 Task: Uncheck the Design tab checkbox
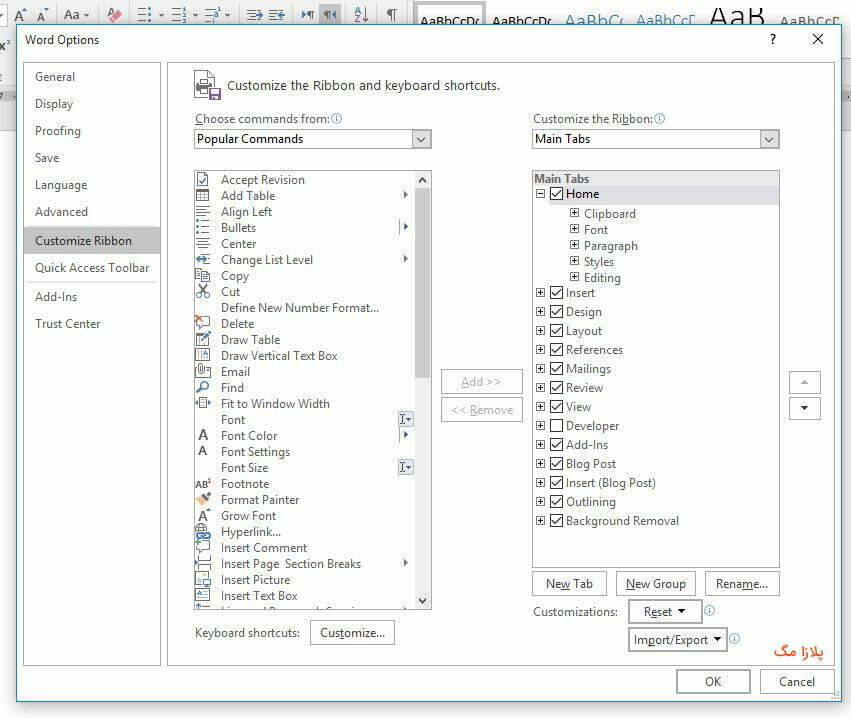point(556,312)
